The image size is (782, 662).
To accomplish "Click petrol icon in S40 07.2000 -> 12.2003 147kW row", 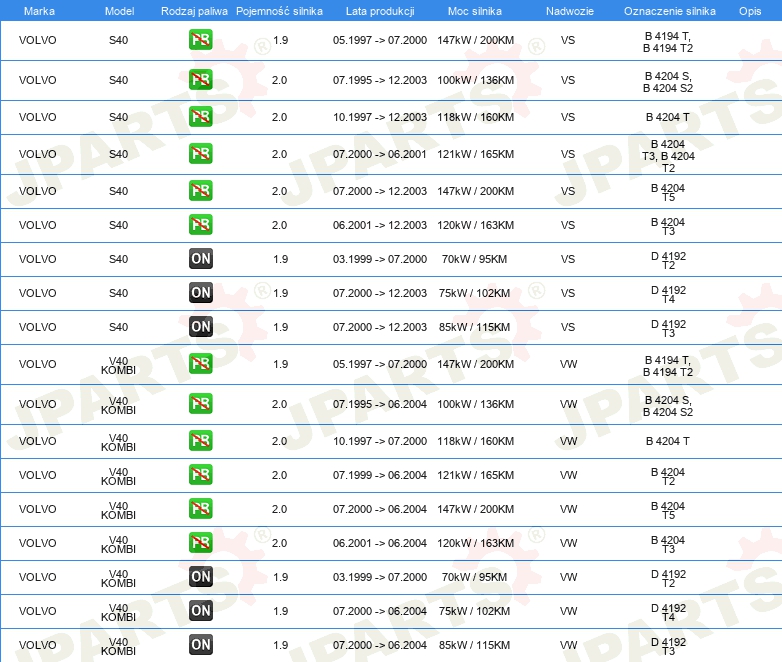I will coord(200,191).
